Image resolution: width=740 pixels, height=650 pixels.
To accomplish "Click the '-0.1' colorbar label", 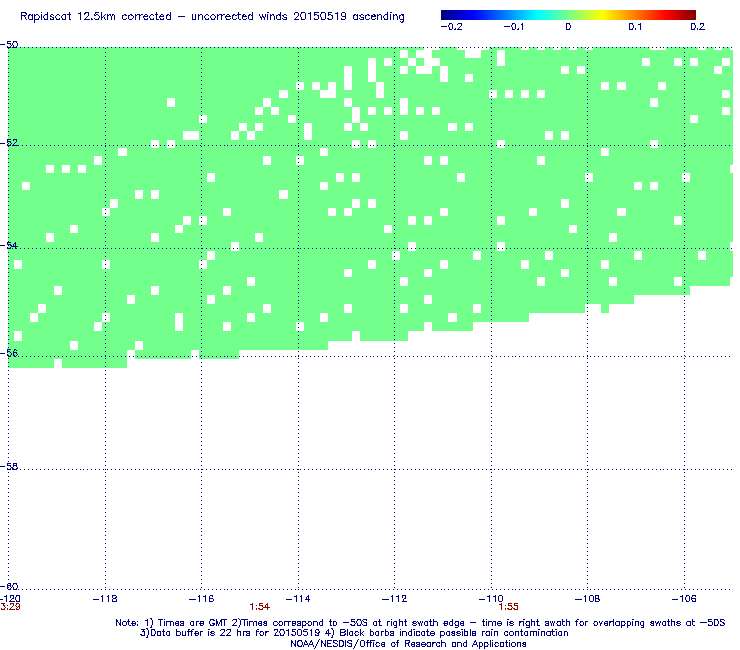I will (x=514, y=27).
